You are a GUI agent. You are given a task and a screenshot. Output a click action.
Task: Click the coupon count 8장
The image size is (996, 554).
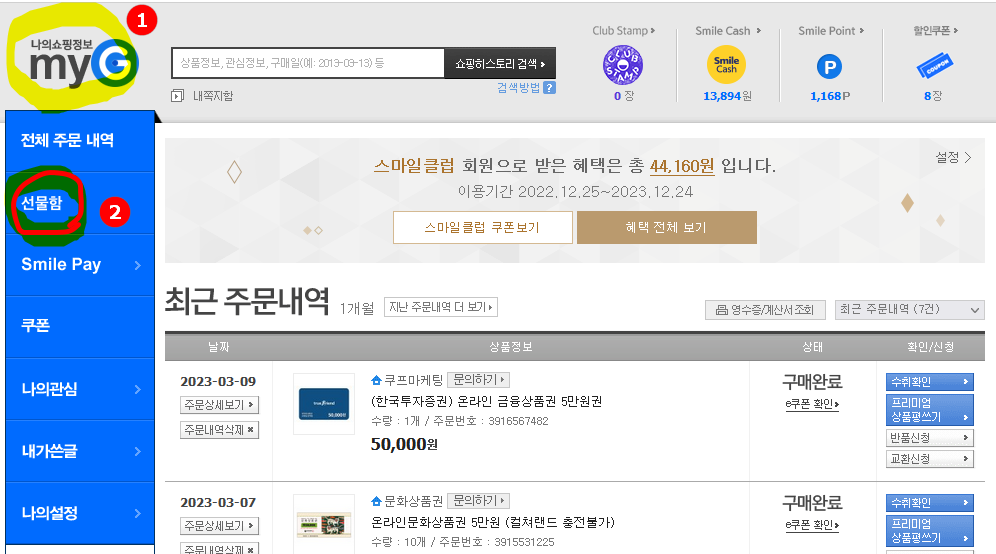(x=932, y=96)
